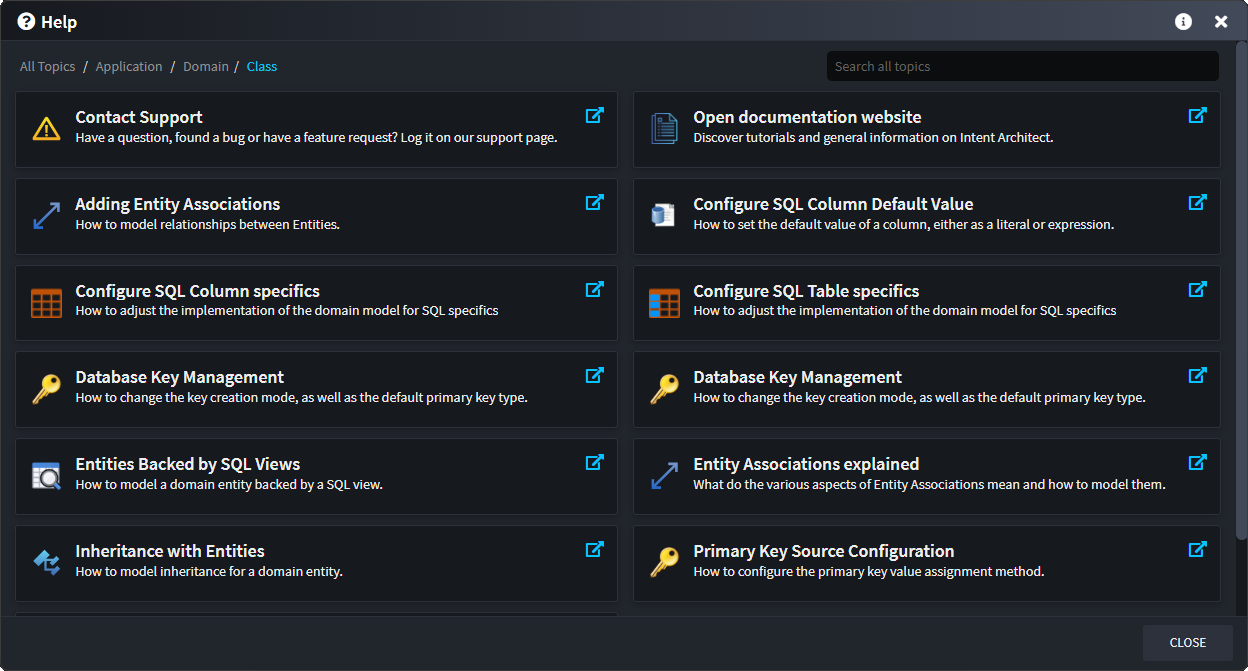
Task: Click external link icon for Configure SQL Column Default Value
Action: [1197, 203]
